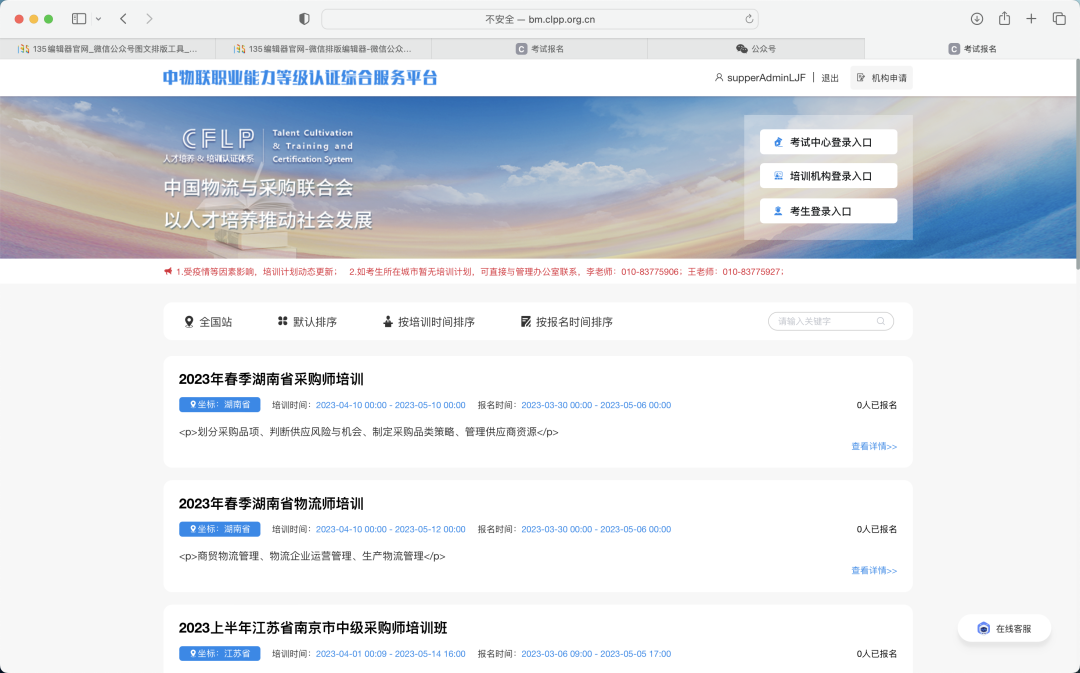Click the document icon on 机构申请
Screen dimensions: 1080x673
tap(860, 77)
